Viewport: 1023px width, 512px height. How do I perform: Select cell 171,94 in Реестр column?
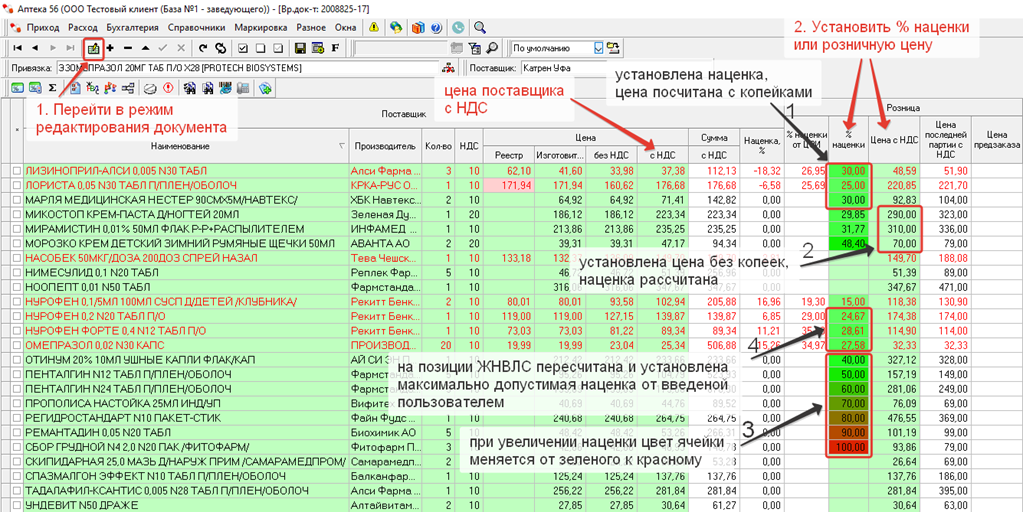(x=510, y=185)
